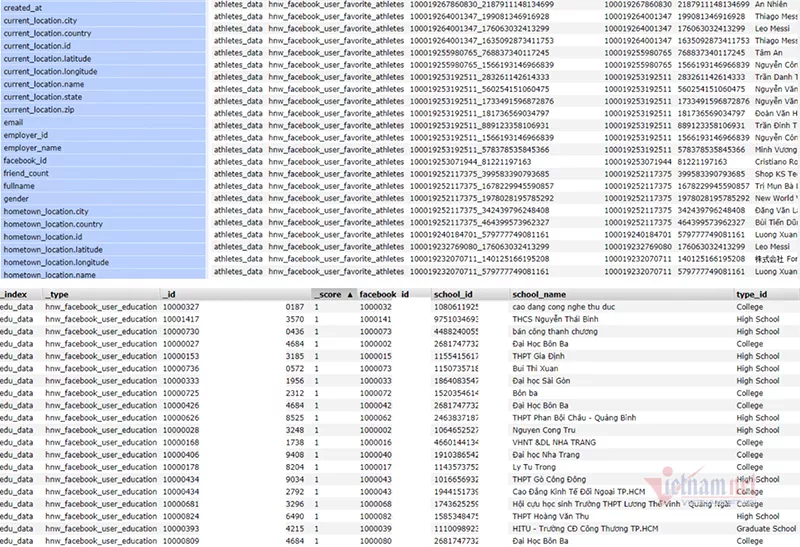Click hometown_location.country field

(47, 224)
